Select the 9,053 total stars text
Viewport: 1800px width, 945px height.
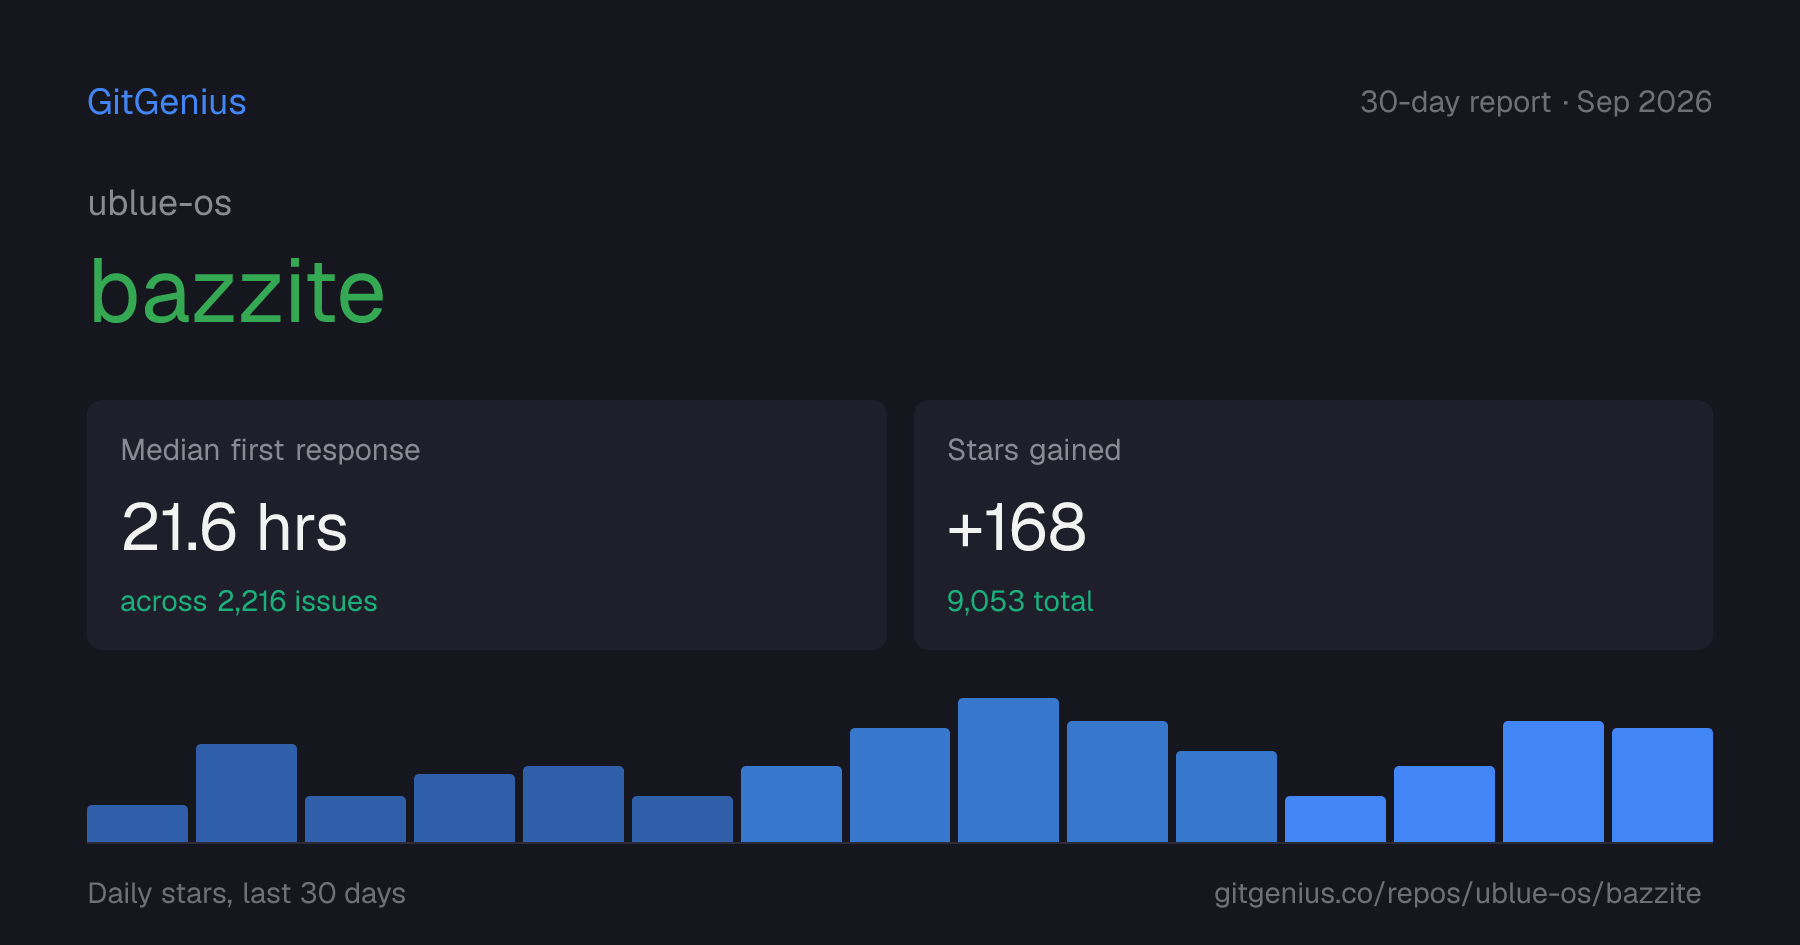[x=1020, y=601]
